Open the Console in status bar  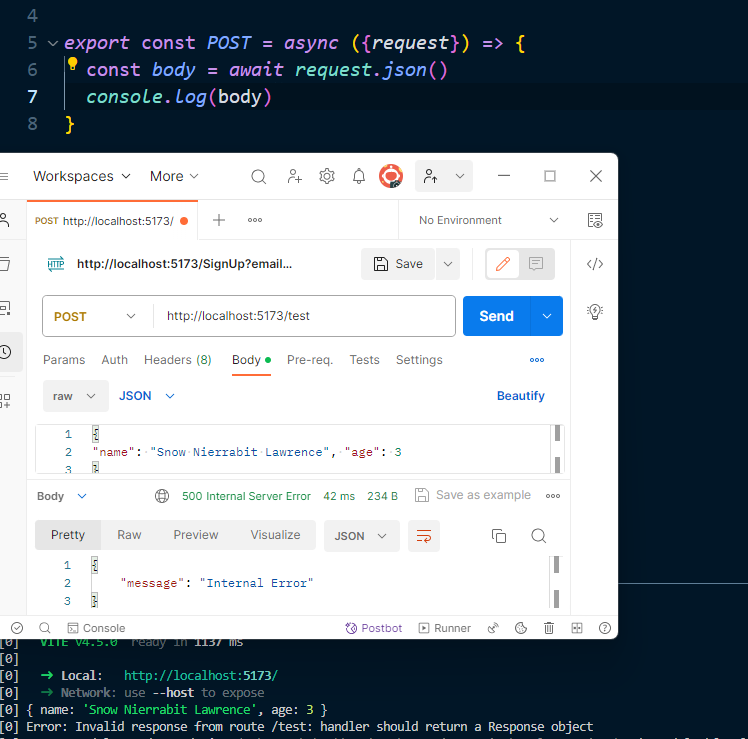96,628
